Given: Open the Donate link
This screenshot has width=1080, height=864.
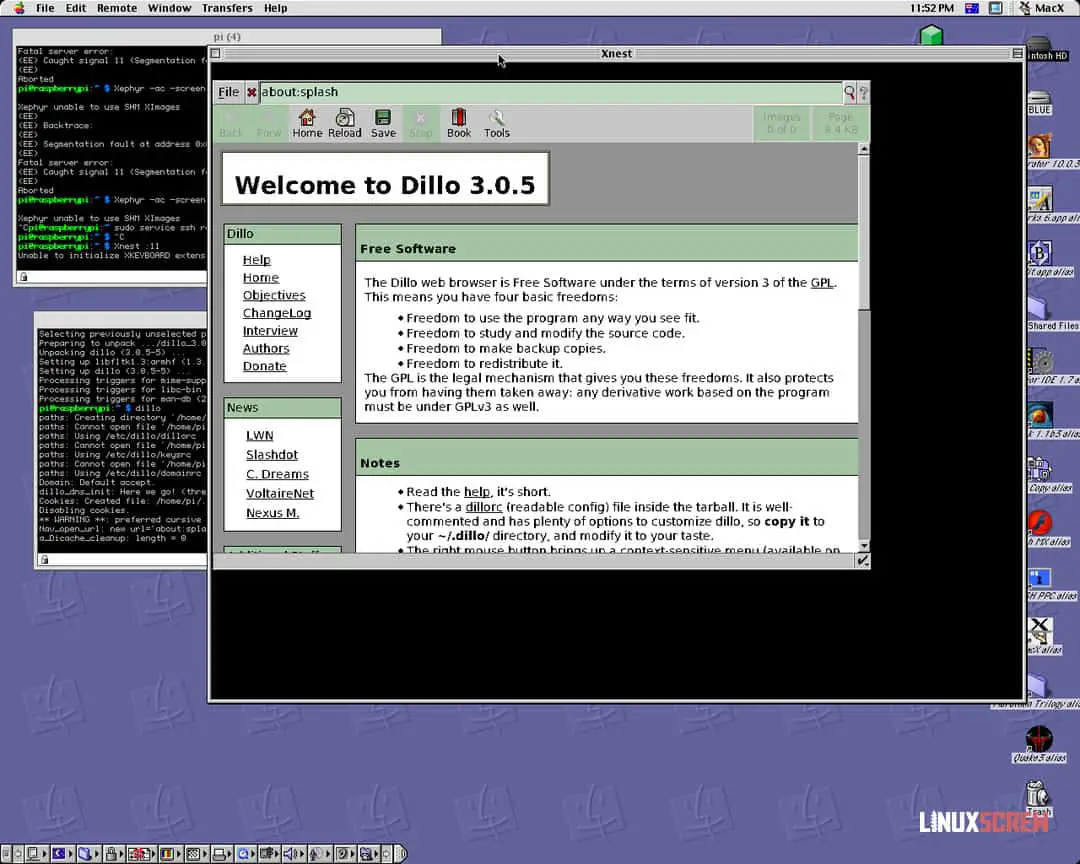Looking at the screenshot, I should pos(264,366).
